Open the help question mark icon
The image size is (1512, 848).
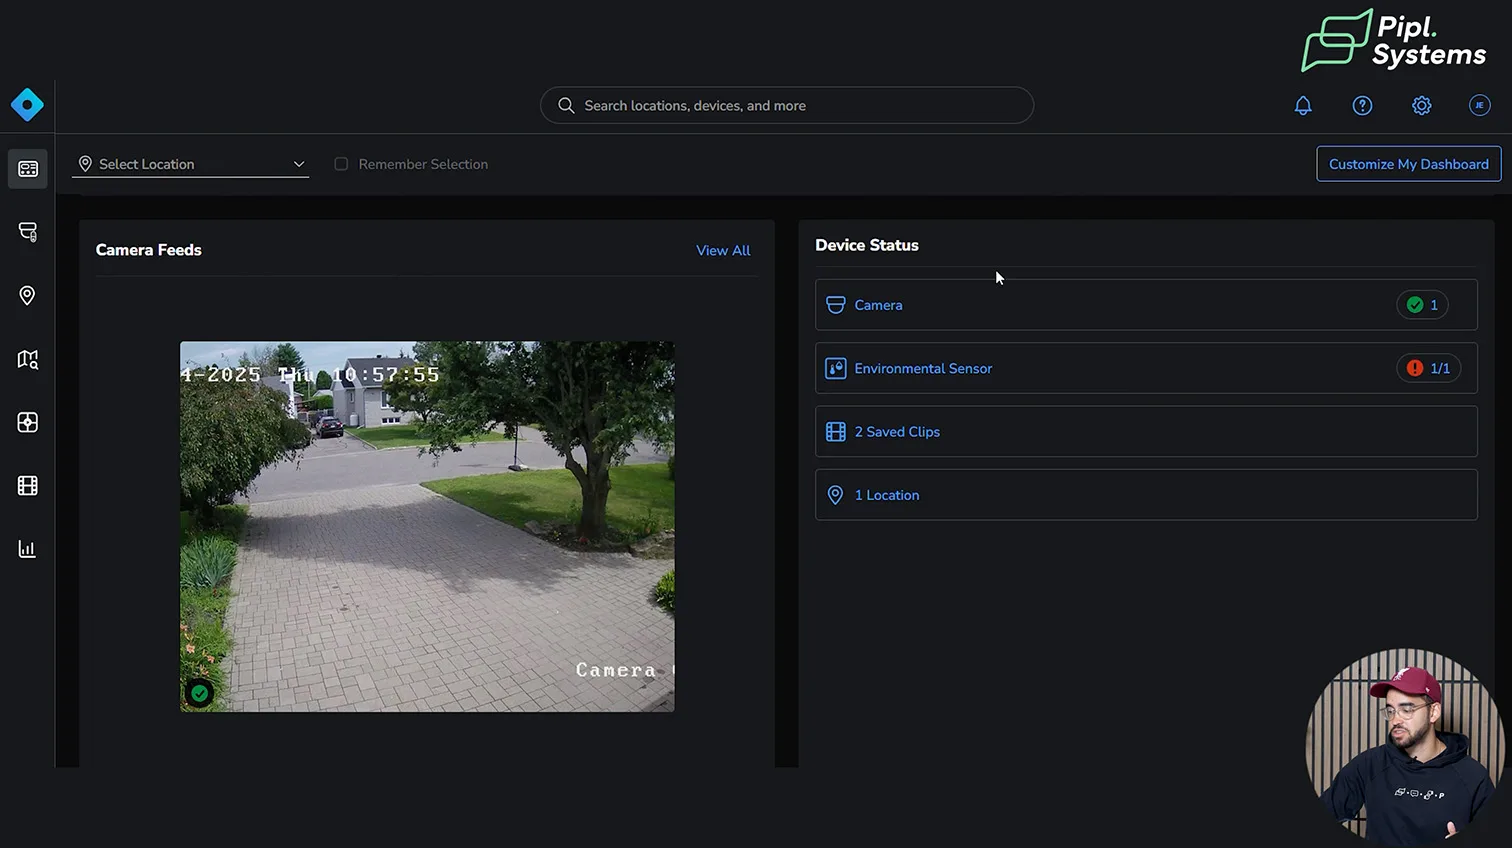point(1362,106)
